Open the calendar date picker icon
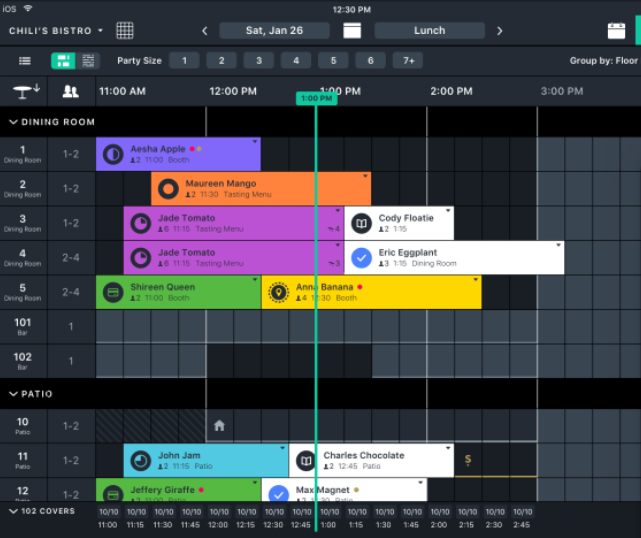The width and height of the screenshot is (641, 538). (352, 31)
